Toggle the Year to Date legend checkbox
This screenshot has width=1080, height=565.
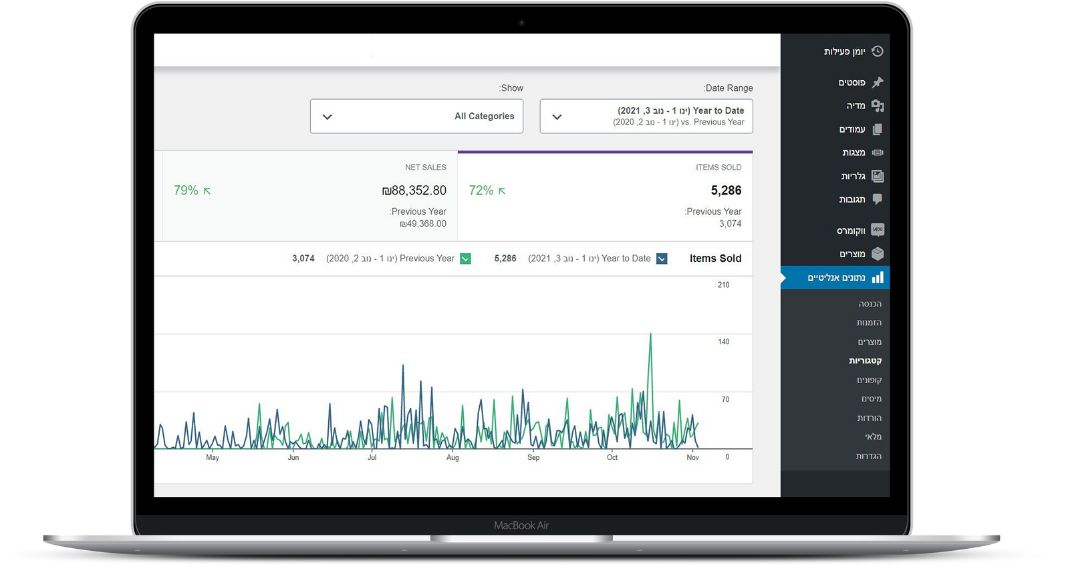tap(661, 258)
